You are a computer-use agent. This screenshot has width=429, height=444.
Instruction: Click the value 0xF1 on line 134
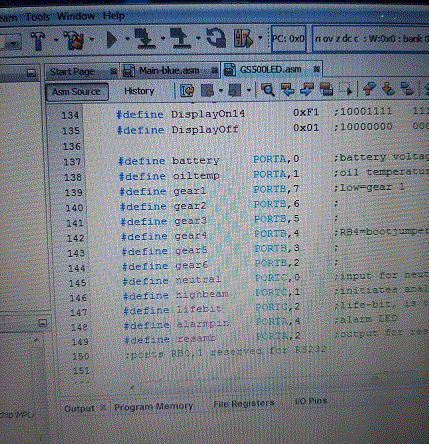pyautogui.click(x=306, y=113)
